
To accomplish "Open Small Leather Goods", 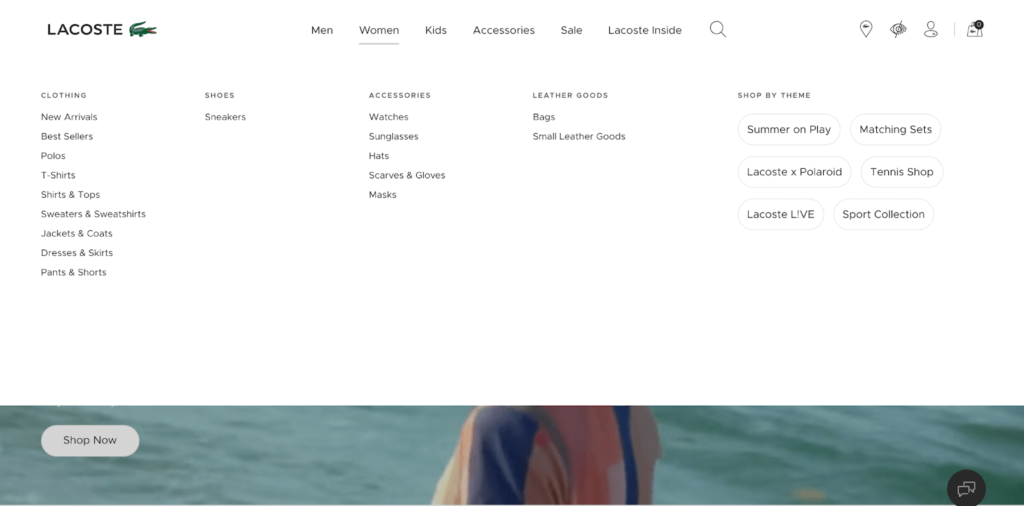I will 579,136.
